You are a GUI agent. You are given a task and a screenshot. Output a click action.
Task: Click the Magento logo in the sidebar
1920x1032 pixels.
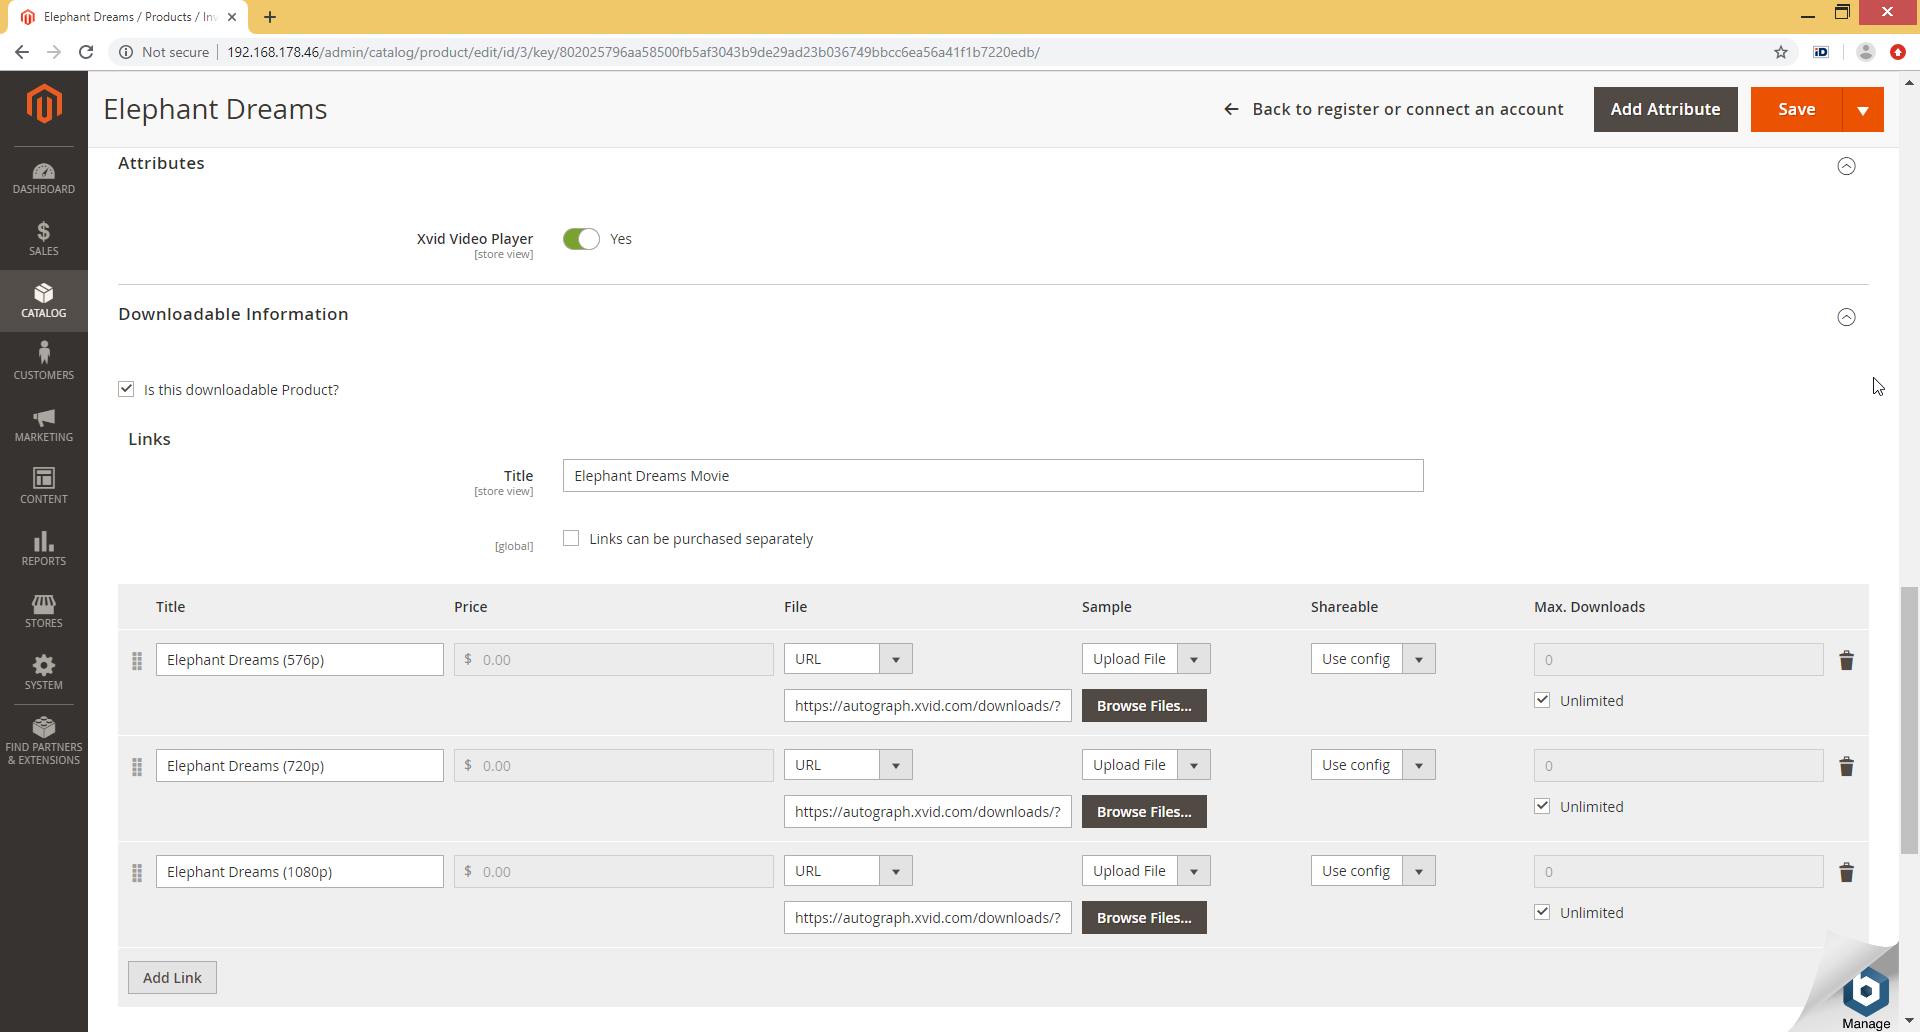pos(44,103)
